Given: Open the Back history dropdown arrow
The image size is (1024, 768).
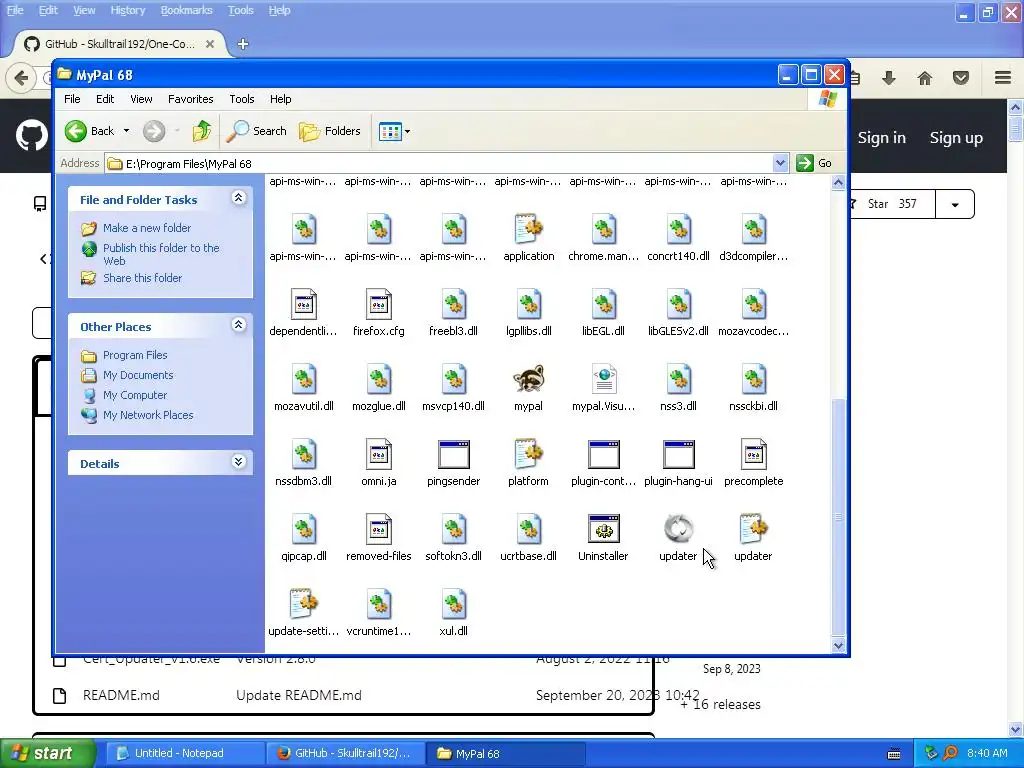Looking at the screenshot, I should pos(127,131).
